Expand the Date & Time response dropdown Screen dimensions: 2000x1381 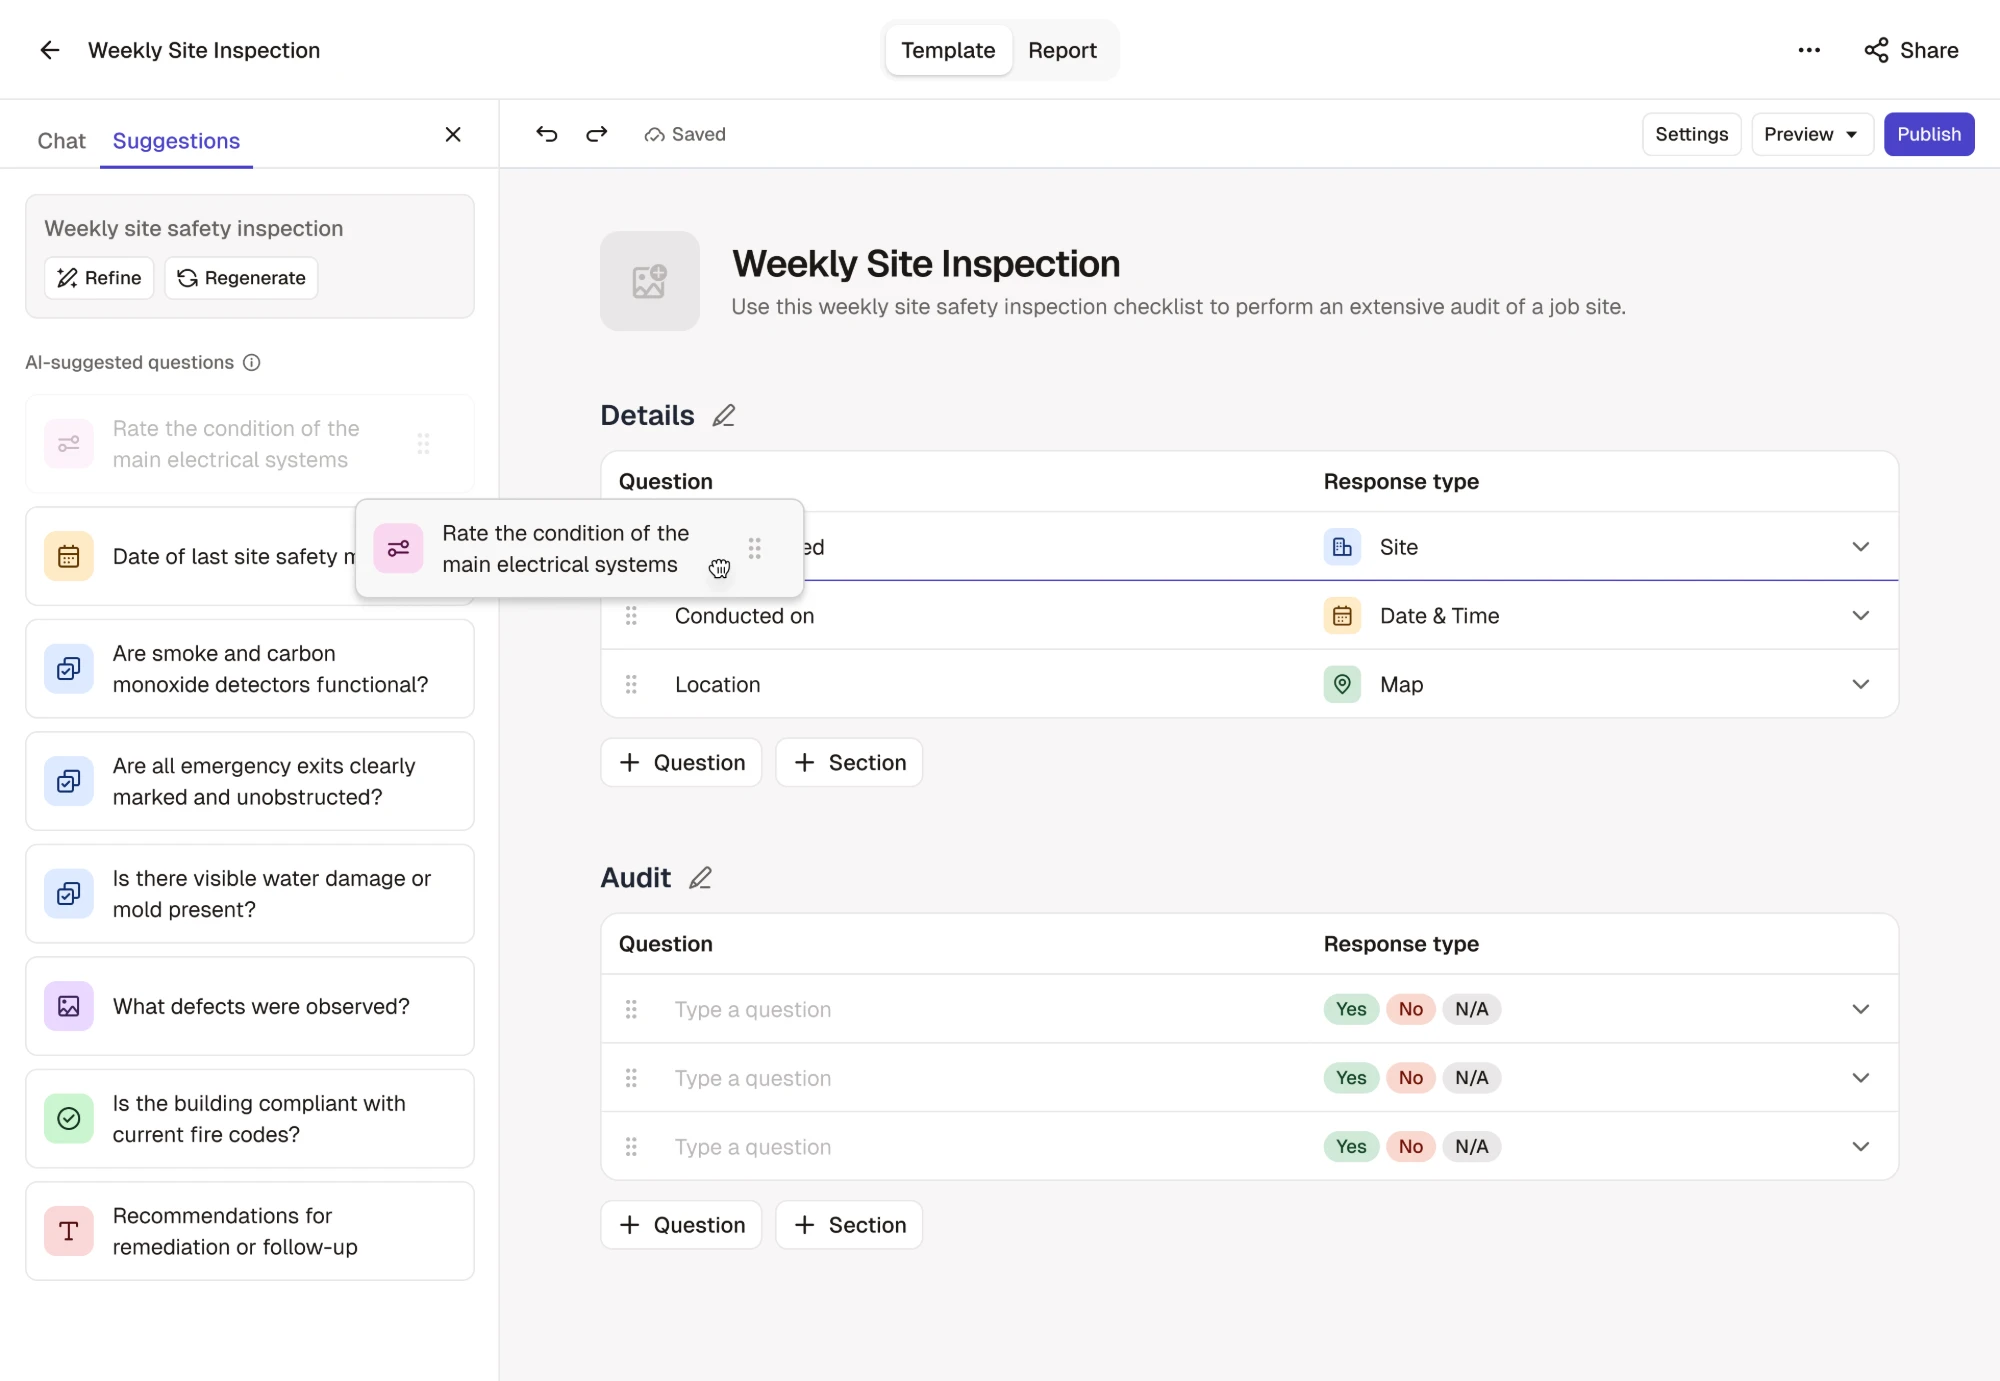[x=1860, y=616]
